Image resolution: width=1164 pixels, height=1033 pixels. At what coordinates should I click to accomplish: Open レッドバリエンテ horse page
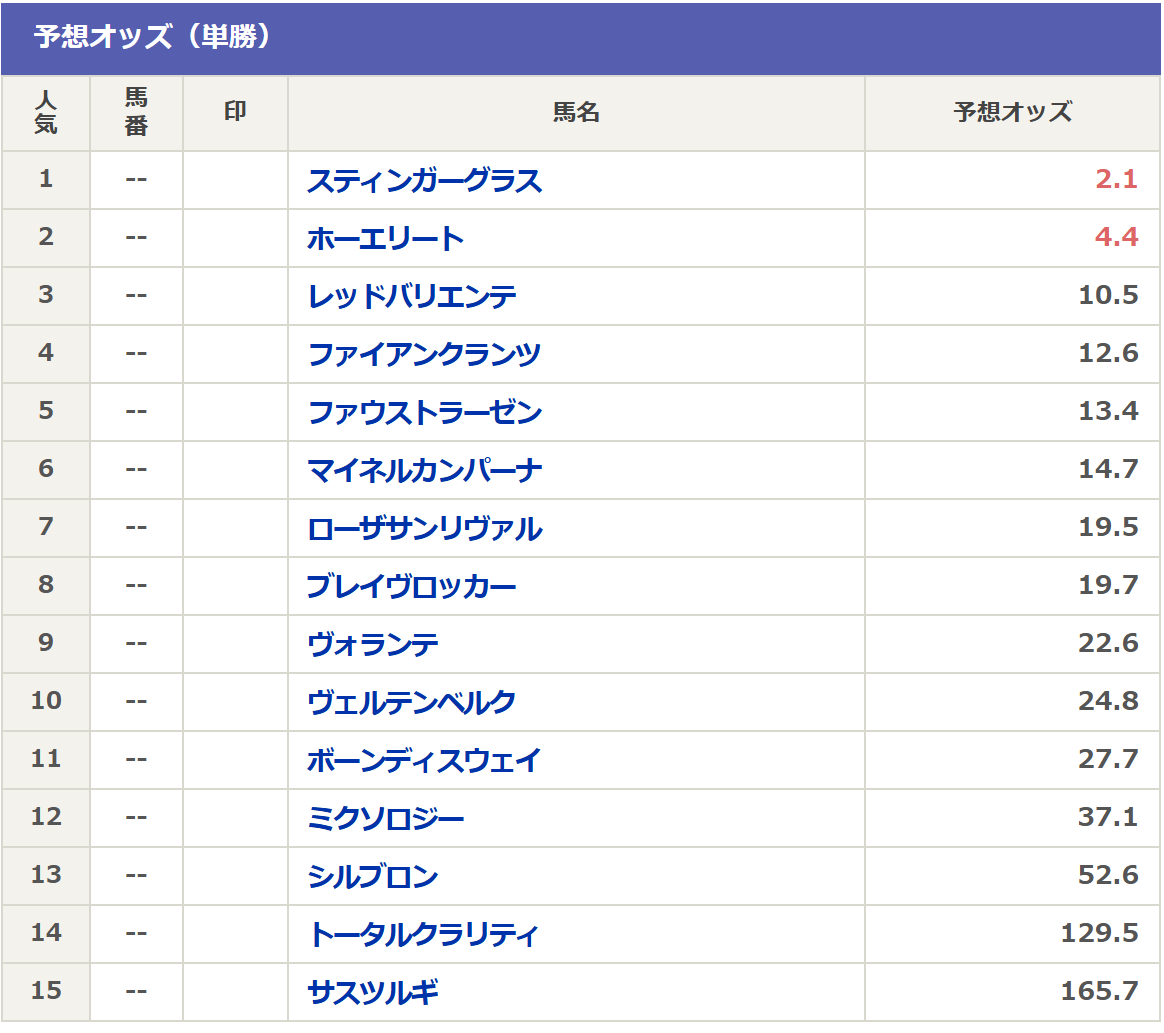click(412, 297)
